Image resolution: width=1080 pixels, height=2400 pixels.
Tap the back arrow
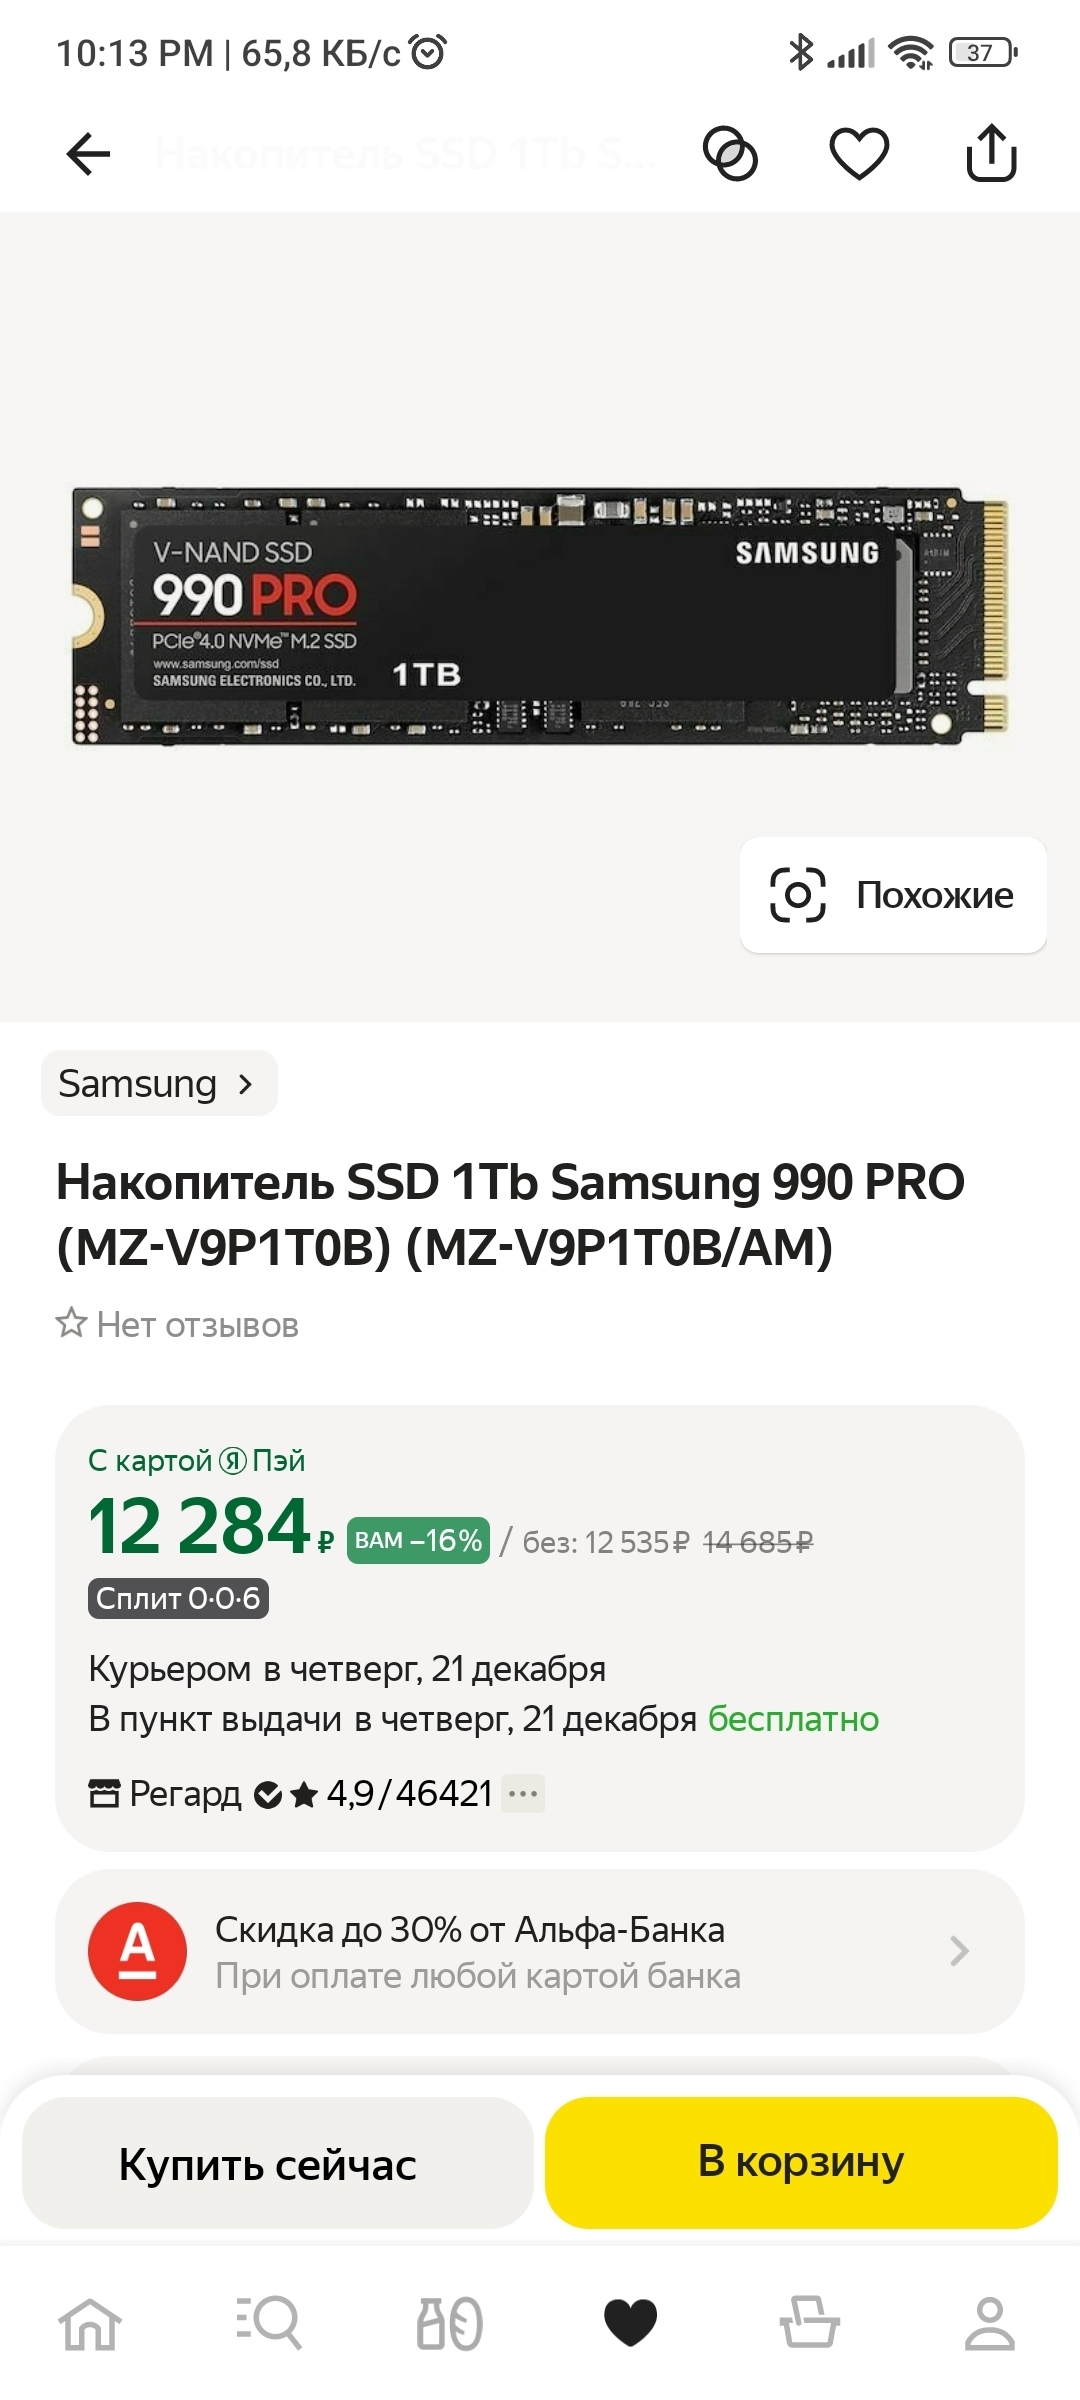(x=88, y=154)
